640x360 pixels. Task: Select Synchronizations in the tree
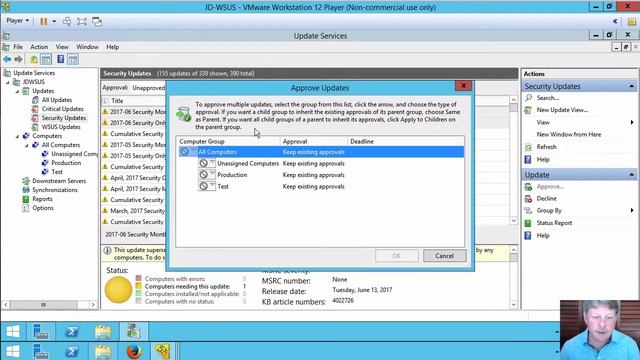click(x=55, y=190)
